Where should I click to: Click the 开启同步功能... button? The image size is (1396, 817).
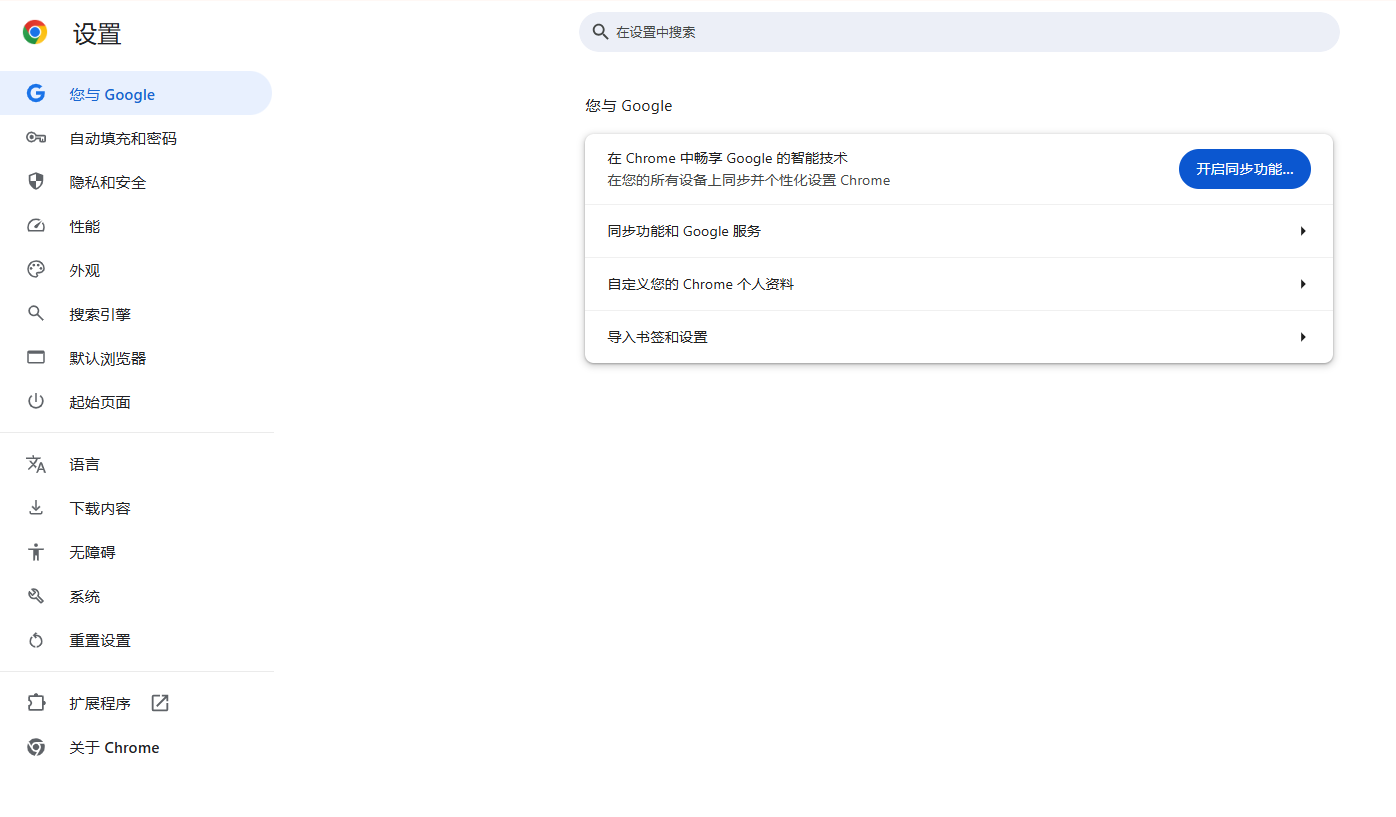click(x=1244, y=169)
